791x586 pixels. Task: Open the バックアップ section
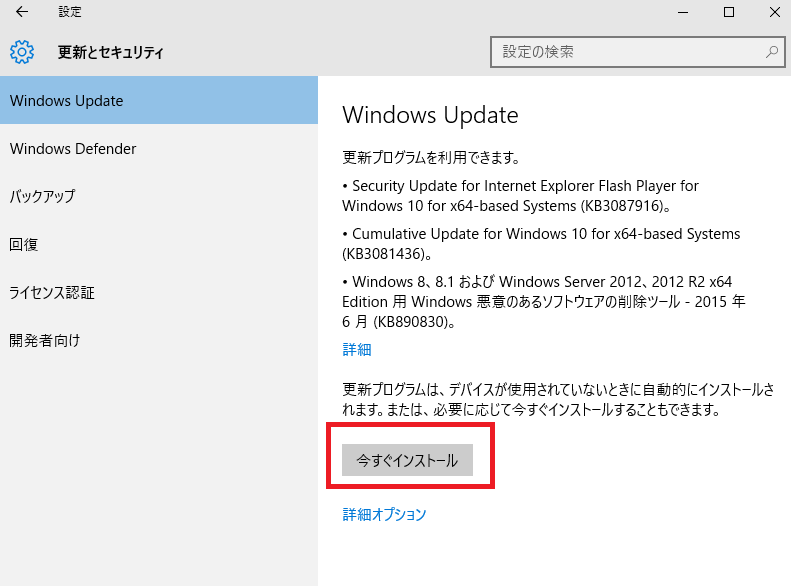pyautogui.click(x=159, y=196)
